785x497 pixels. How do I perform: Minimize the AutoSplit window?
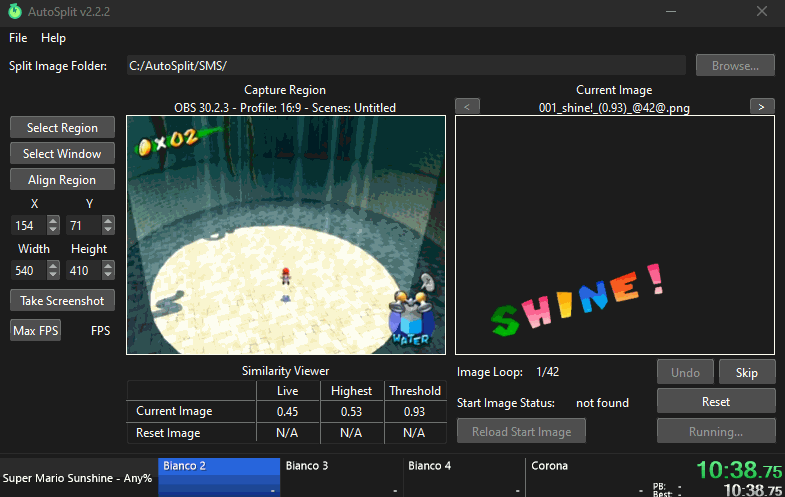pos(671,11)
